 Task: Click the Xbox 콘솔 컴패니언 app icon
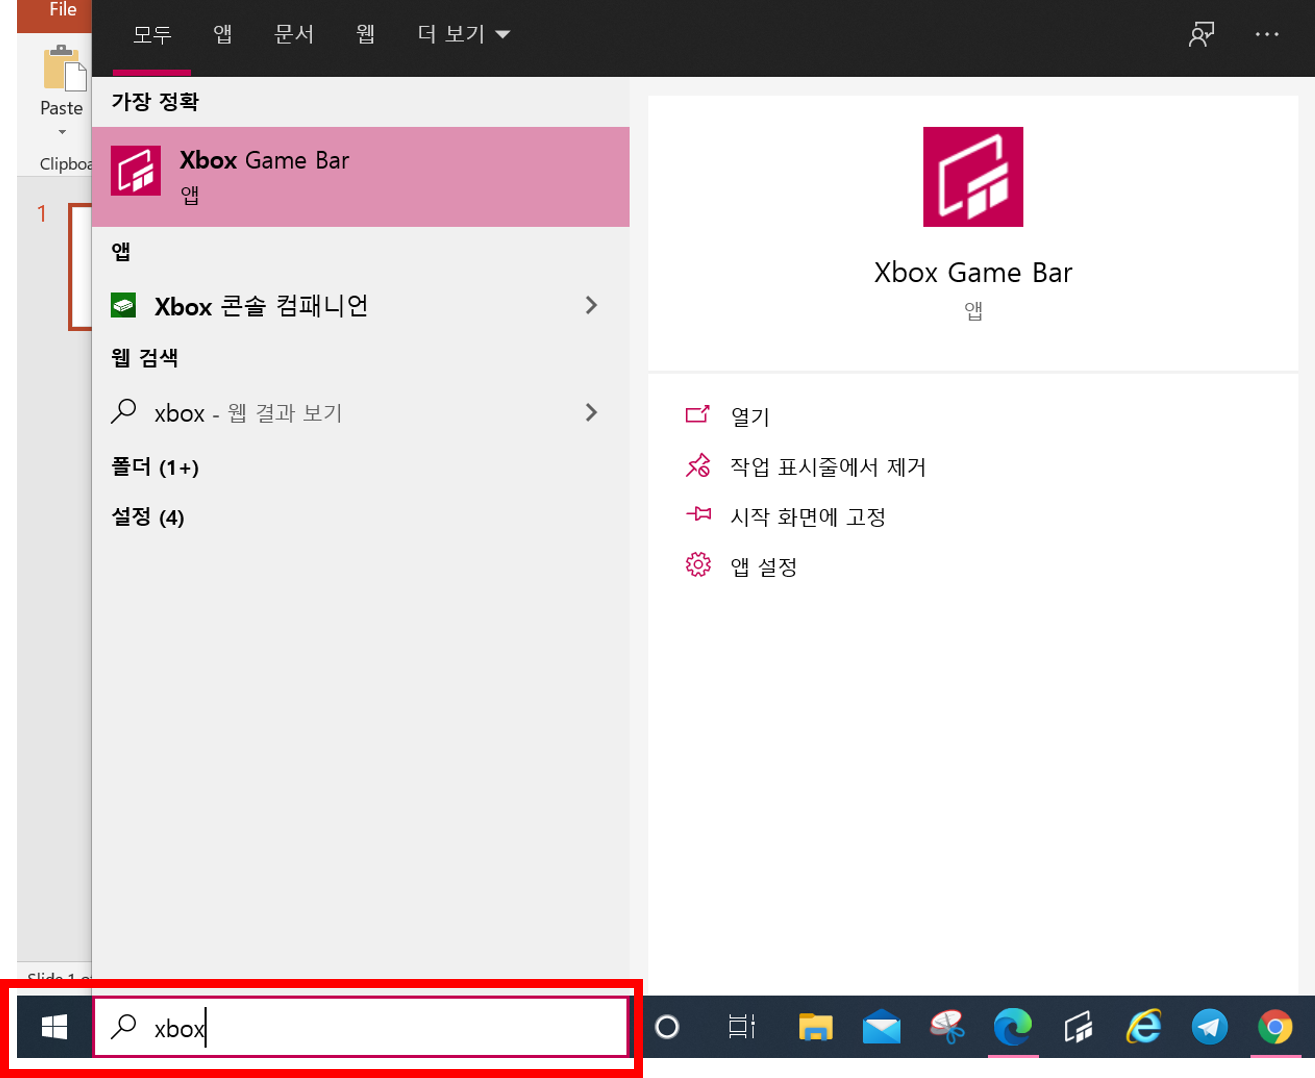coord(124,305)
